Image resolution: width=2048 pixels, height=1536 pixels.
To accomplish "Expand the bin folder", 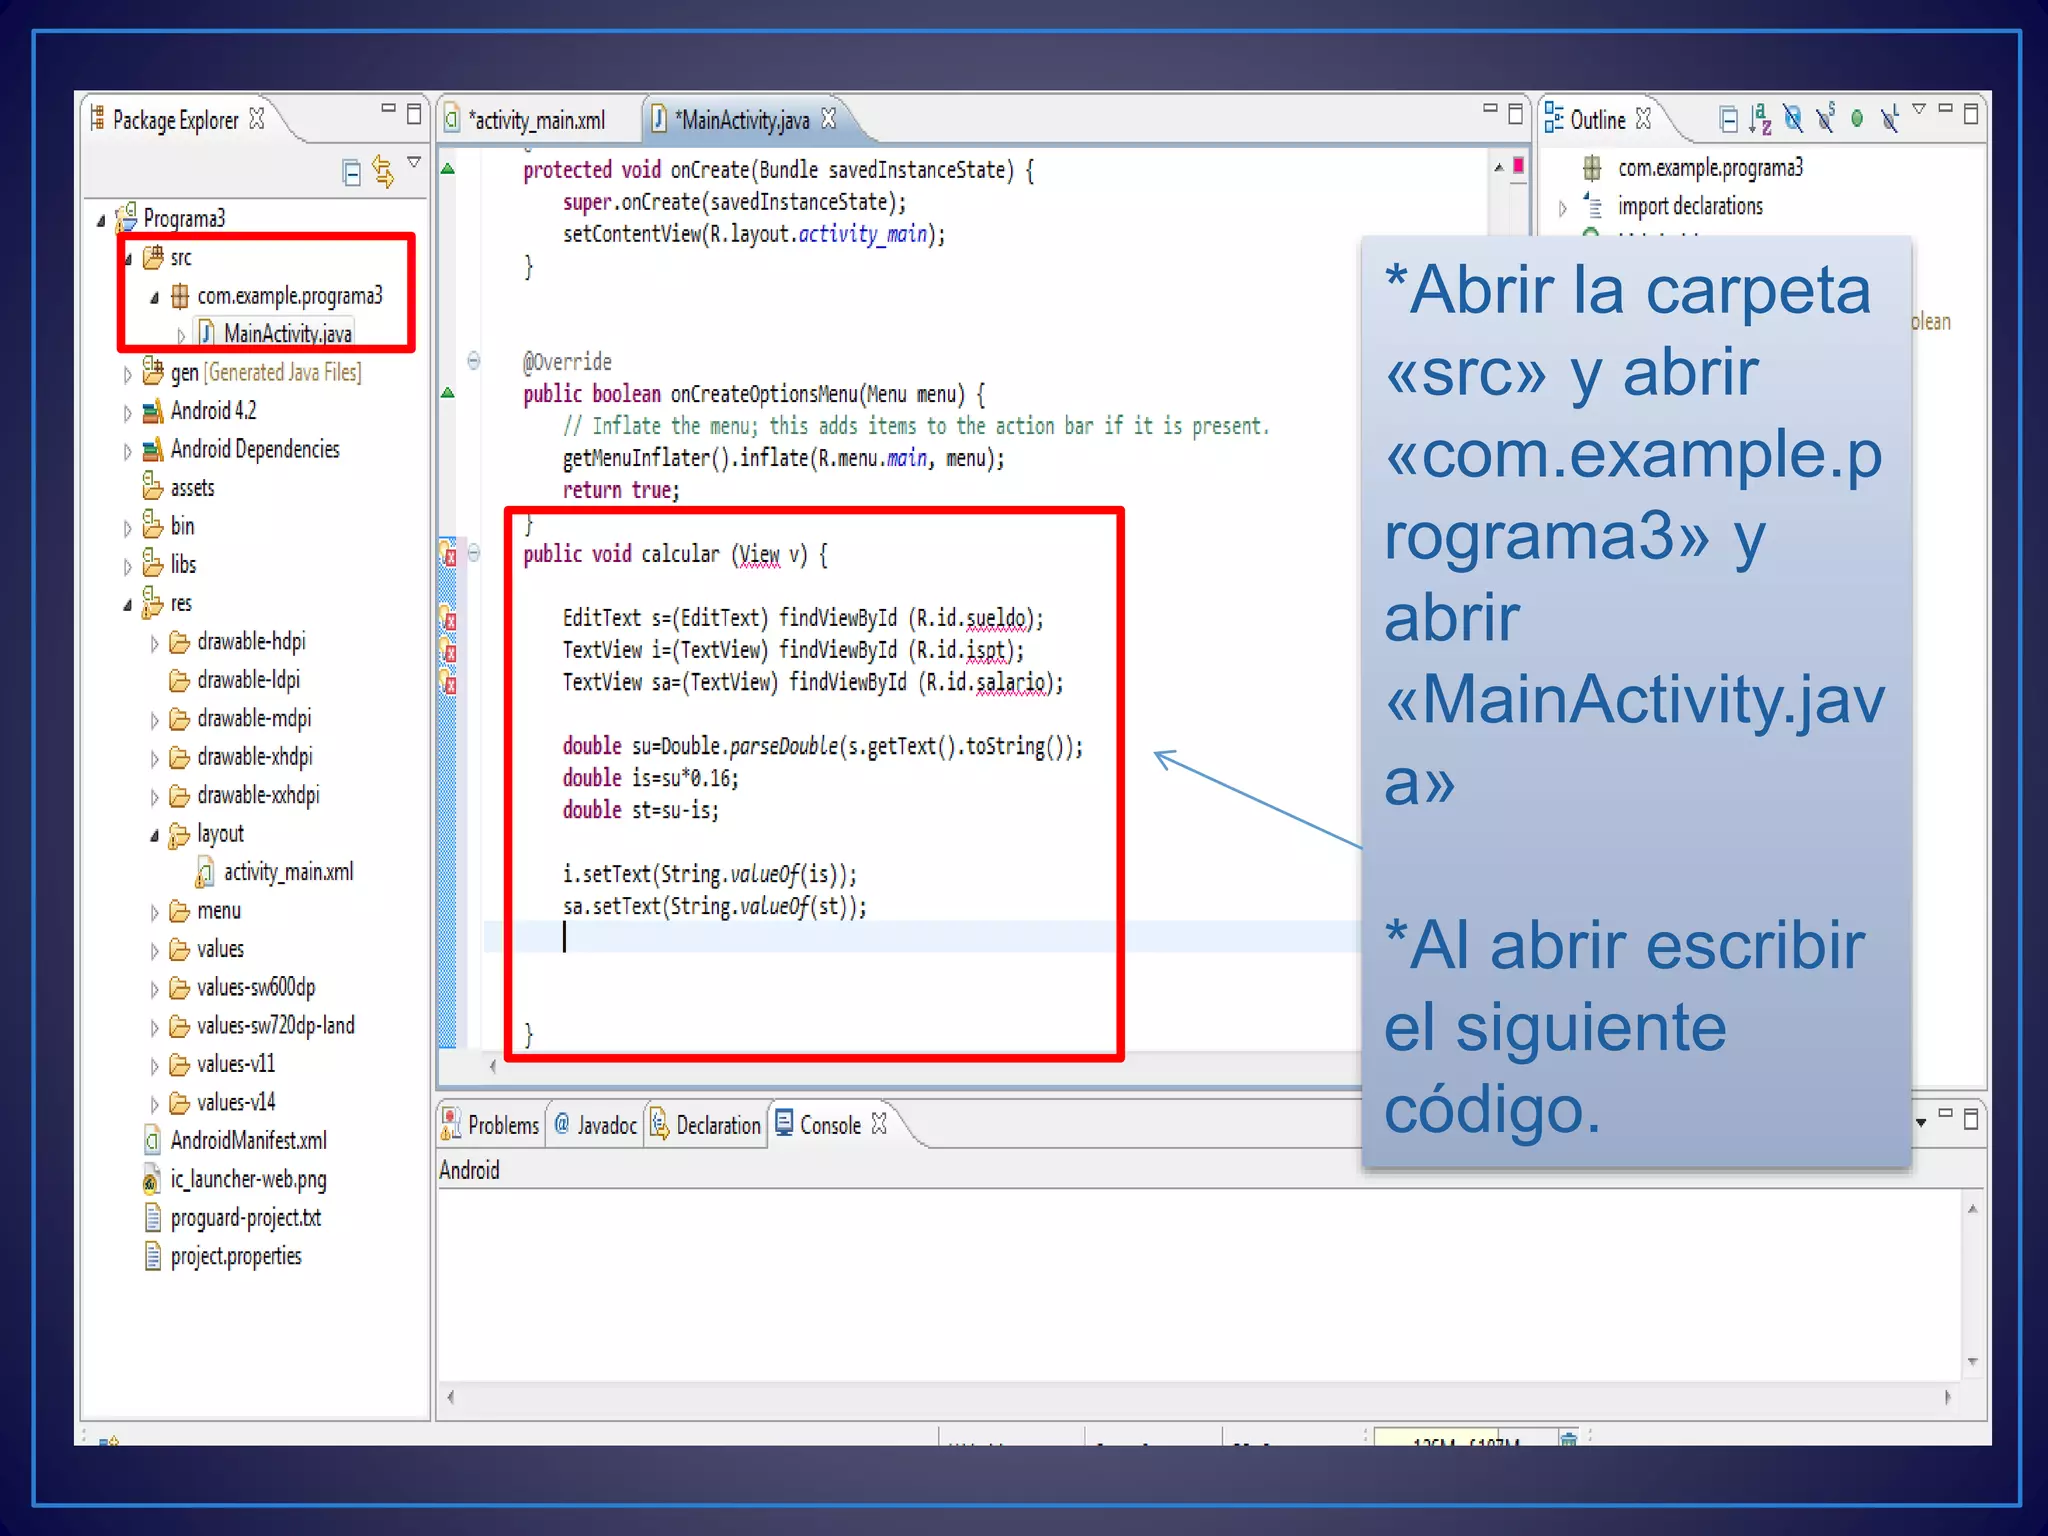I will [127, 528].
